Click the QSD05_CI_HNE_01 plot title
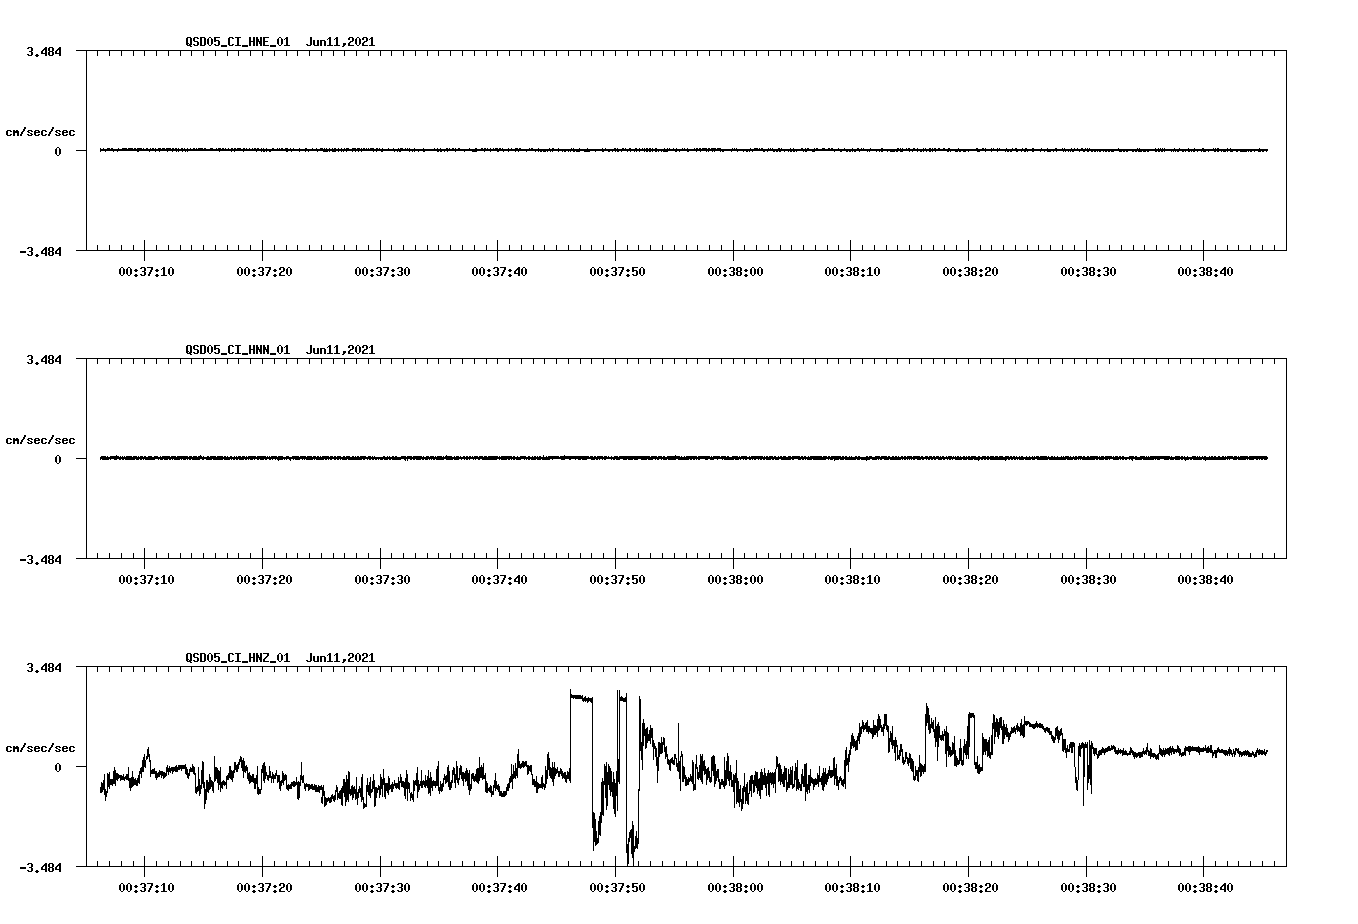This screenshot has width=1358, height=924. [x=237, y=42]
